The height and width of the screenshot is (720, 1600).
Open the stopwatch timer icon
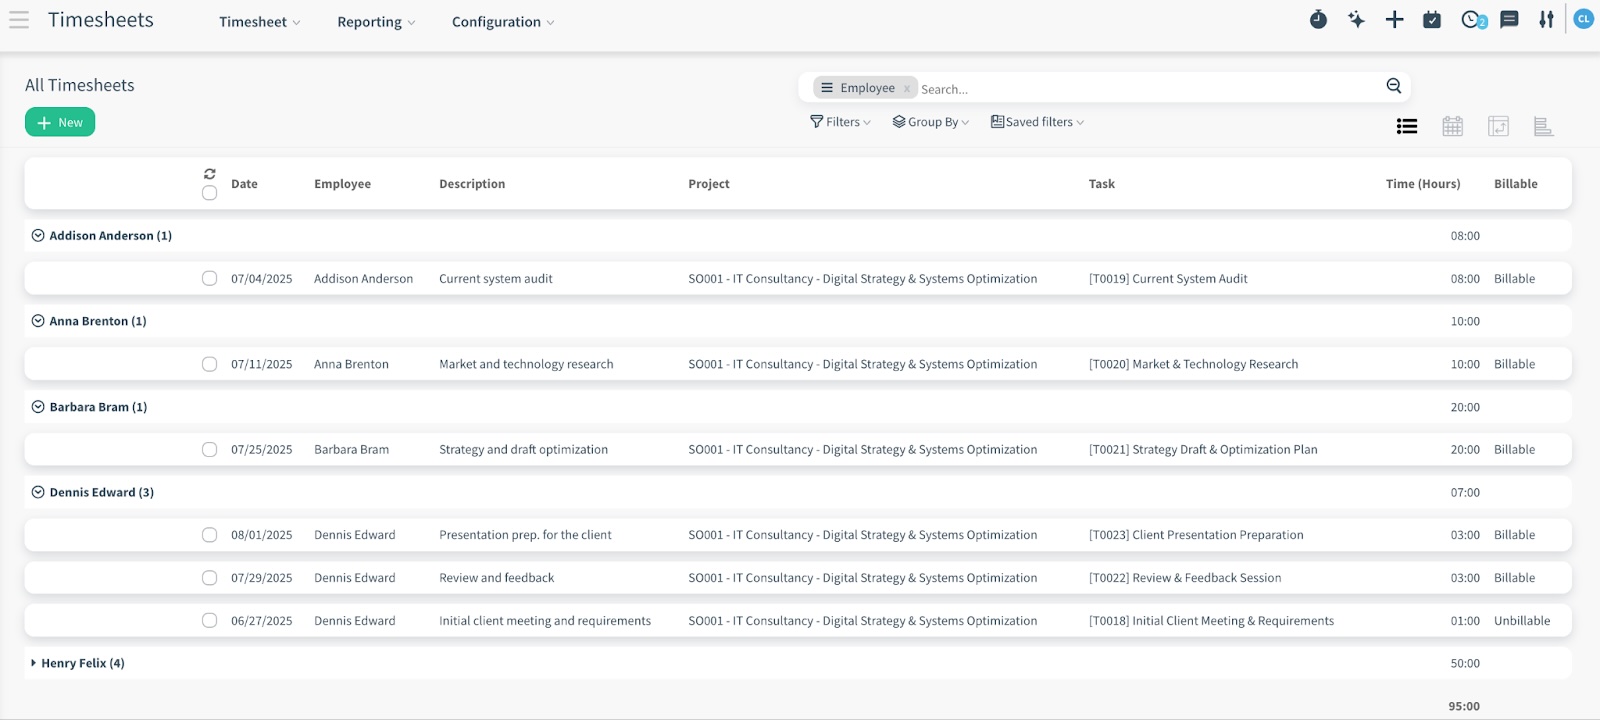1318,20
